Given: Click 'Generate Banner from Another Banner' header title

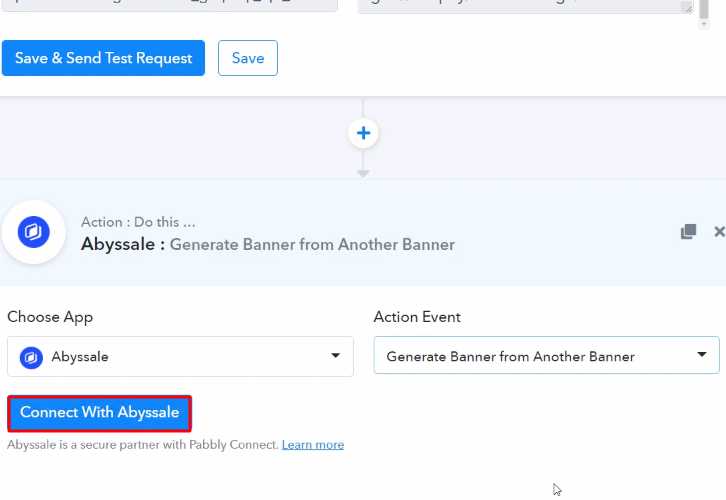Looking at the screenshot, I should click(312, 244).
